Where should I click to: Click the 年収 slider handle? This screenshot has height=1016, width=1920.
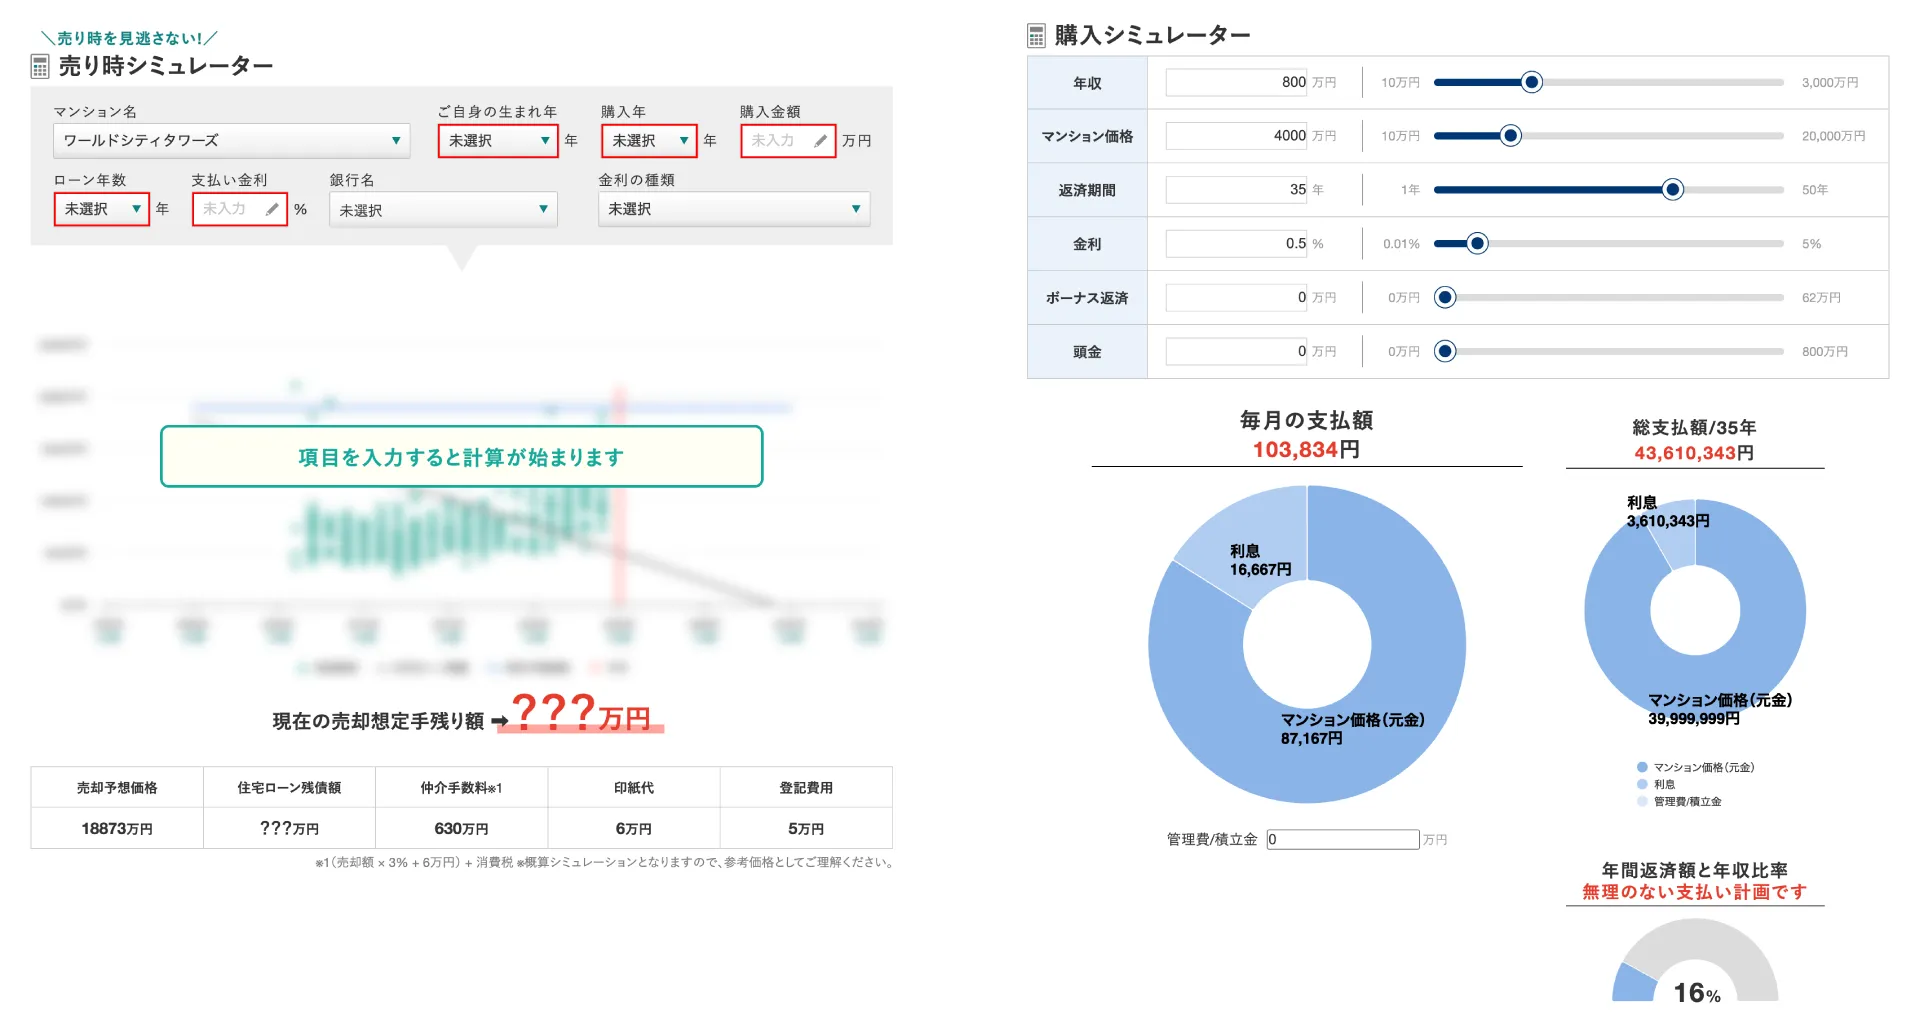pyautogui.click(x=1531, y=82)
